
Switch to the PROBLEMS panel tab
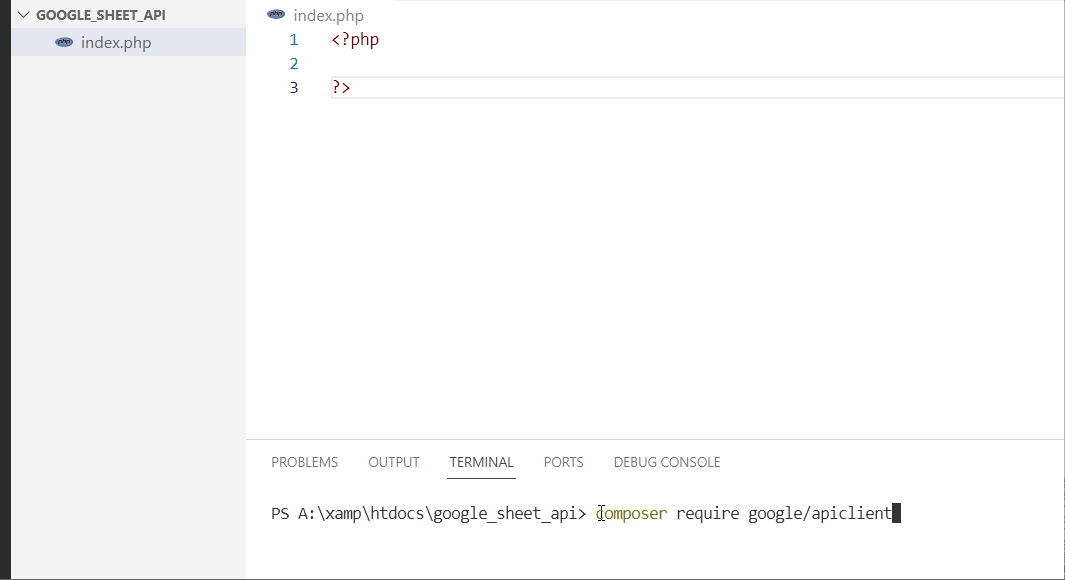coord(304,462)
